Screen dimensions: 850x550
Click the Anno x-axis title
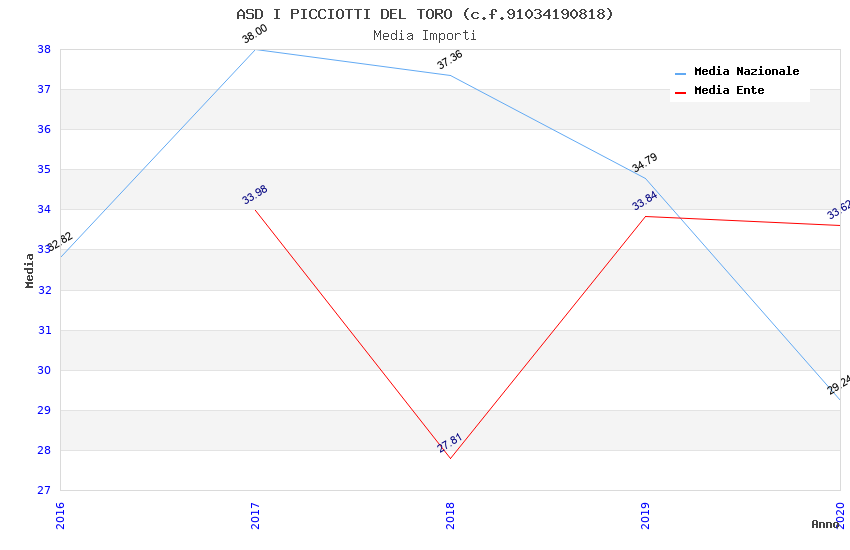point(825,524)
